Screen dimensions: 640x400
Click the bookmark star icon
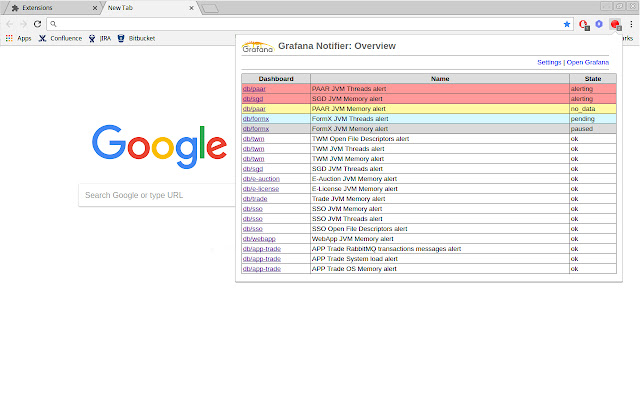coord(567,24)
